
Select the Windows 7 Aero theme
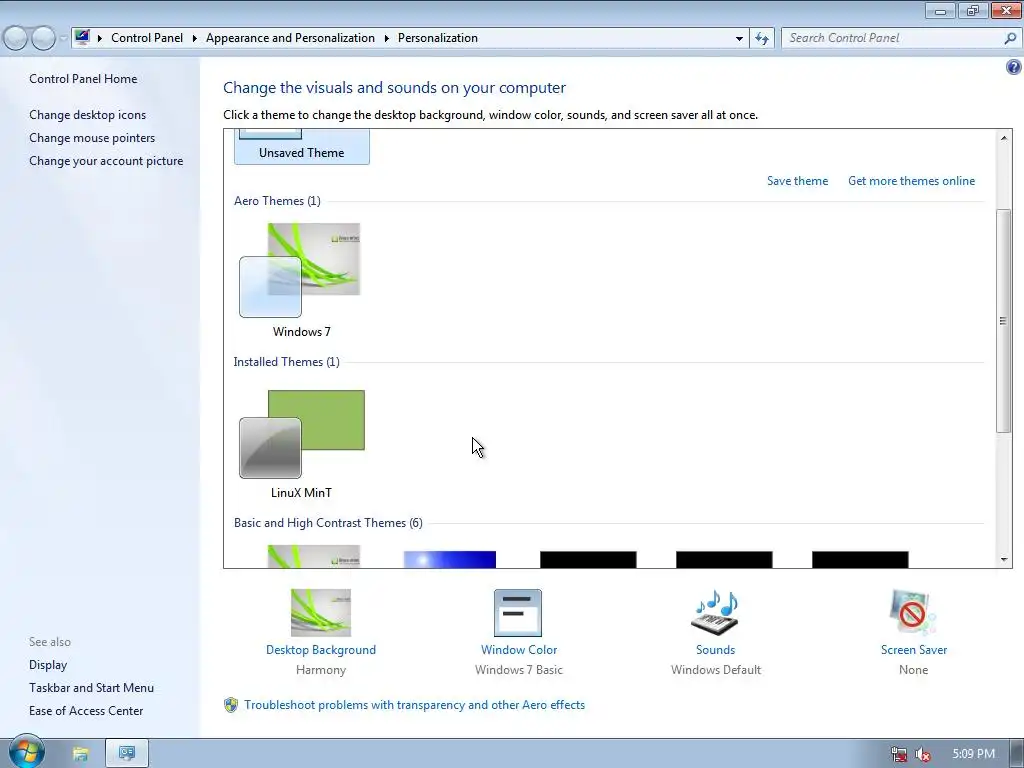pos(301,281)
